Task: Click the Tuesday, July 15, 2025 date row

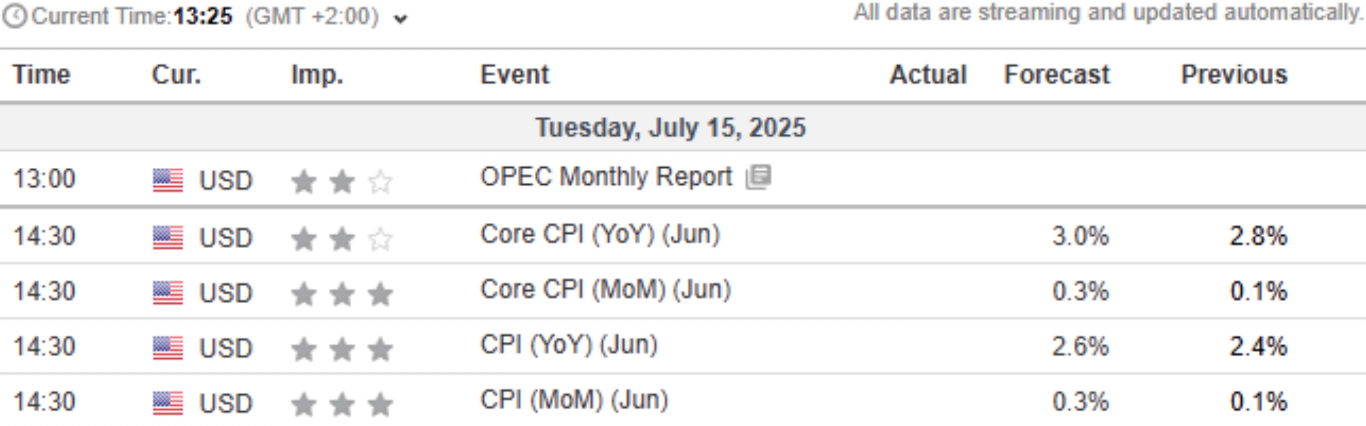Action: pyautogui.click(x=670, y=128)
